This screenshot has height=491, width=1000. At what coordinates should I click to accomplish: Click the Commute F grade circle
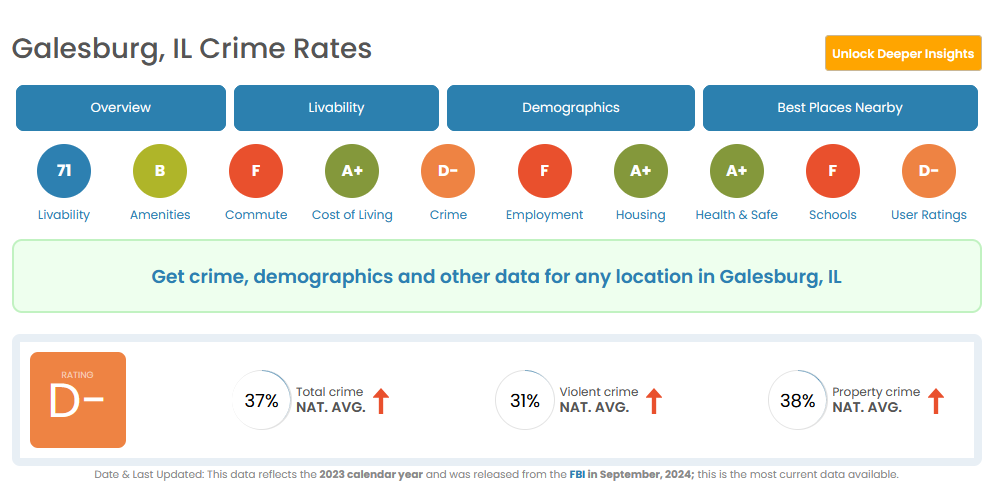(x=256, y=171)
